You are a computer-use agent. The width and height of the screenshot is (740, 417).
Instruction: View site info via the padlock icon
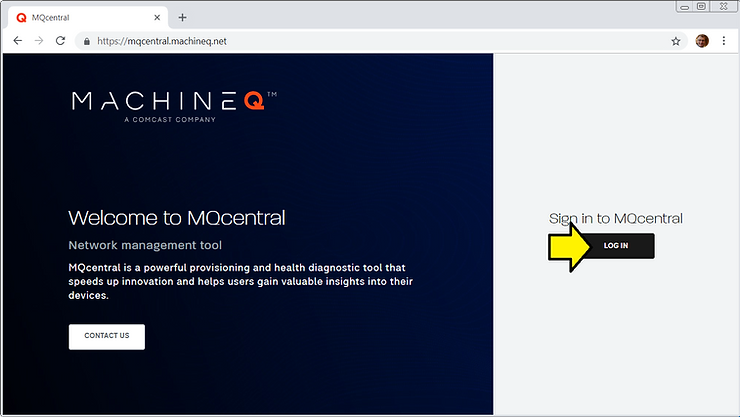pyautogui.click(x=88, y=41)
